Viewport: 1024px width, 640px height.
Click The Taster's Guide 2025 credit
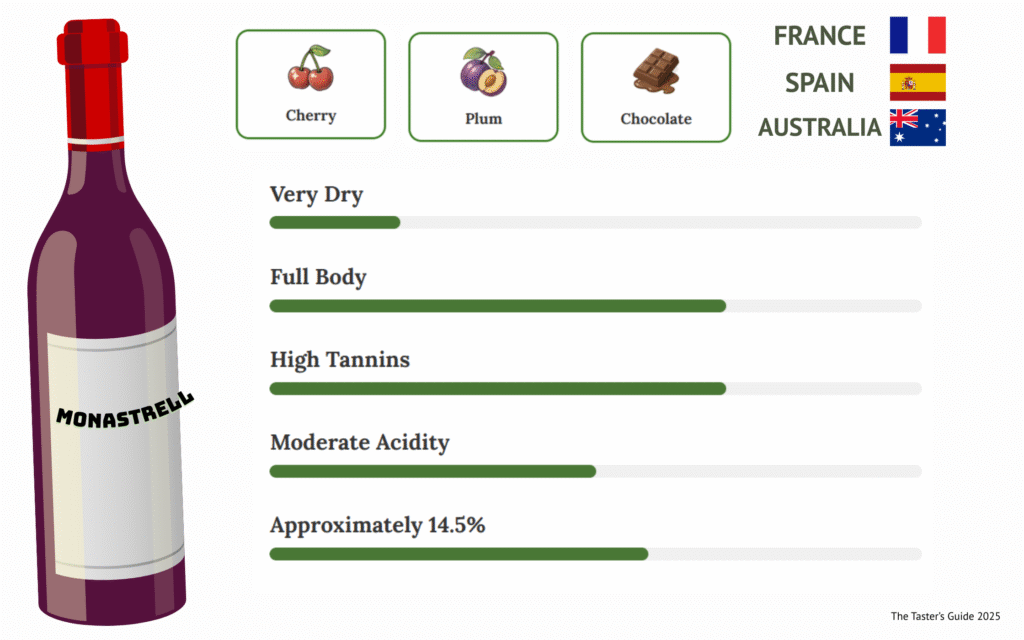945,616
